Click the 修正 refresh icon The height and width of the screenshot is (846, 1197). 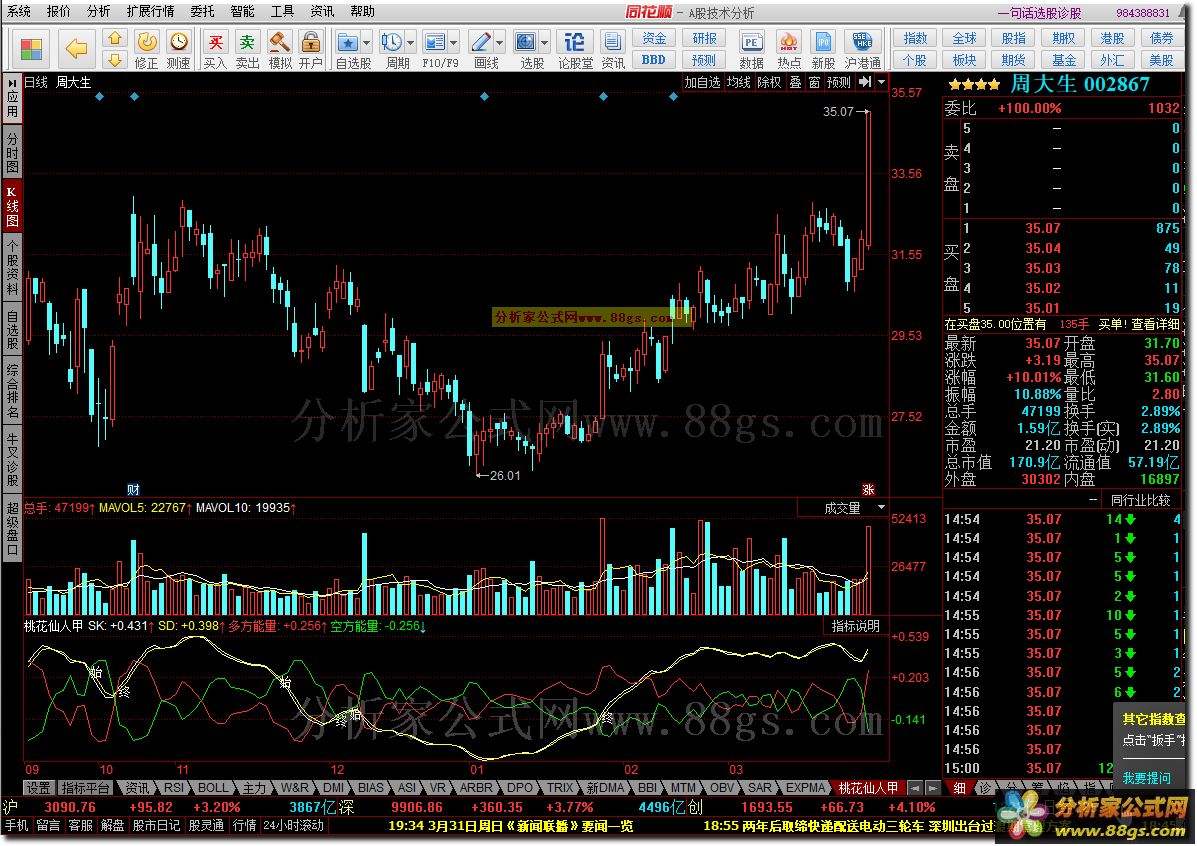(147, 41)
